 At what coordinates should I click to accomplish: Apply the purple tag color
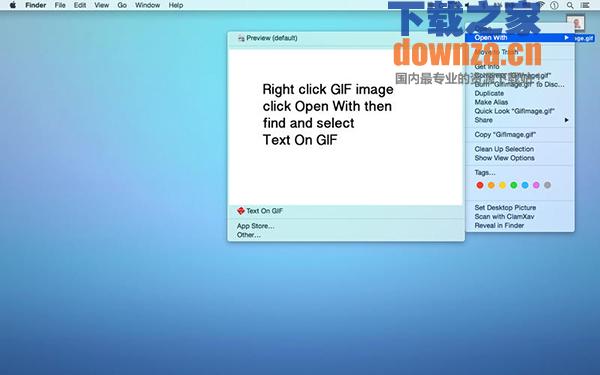click(x=536, y=185)
